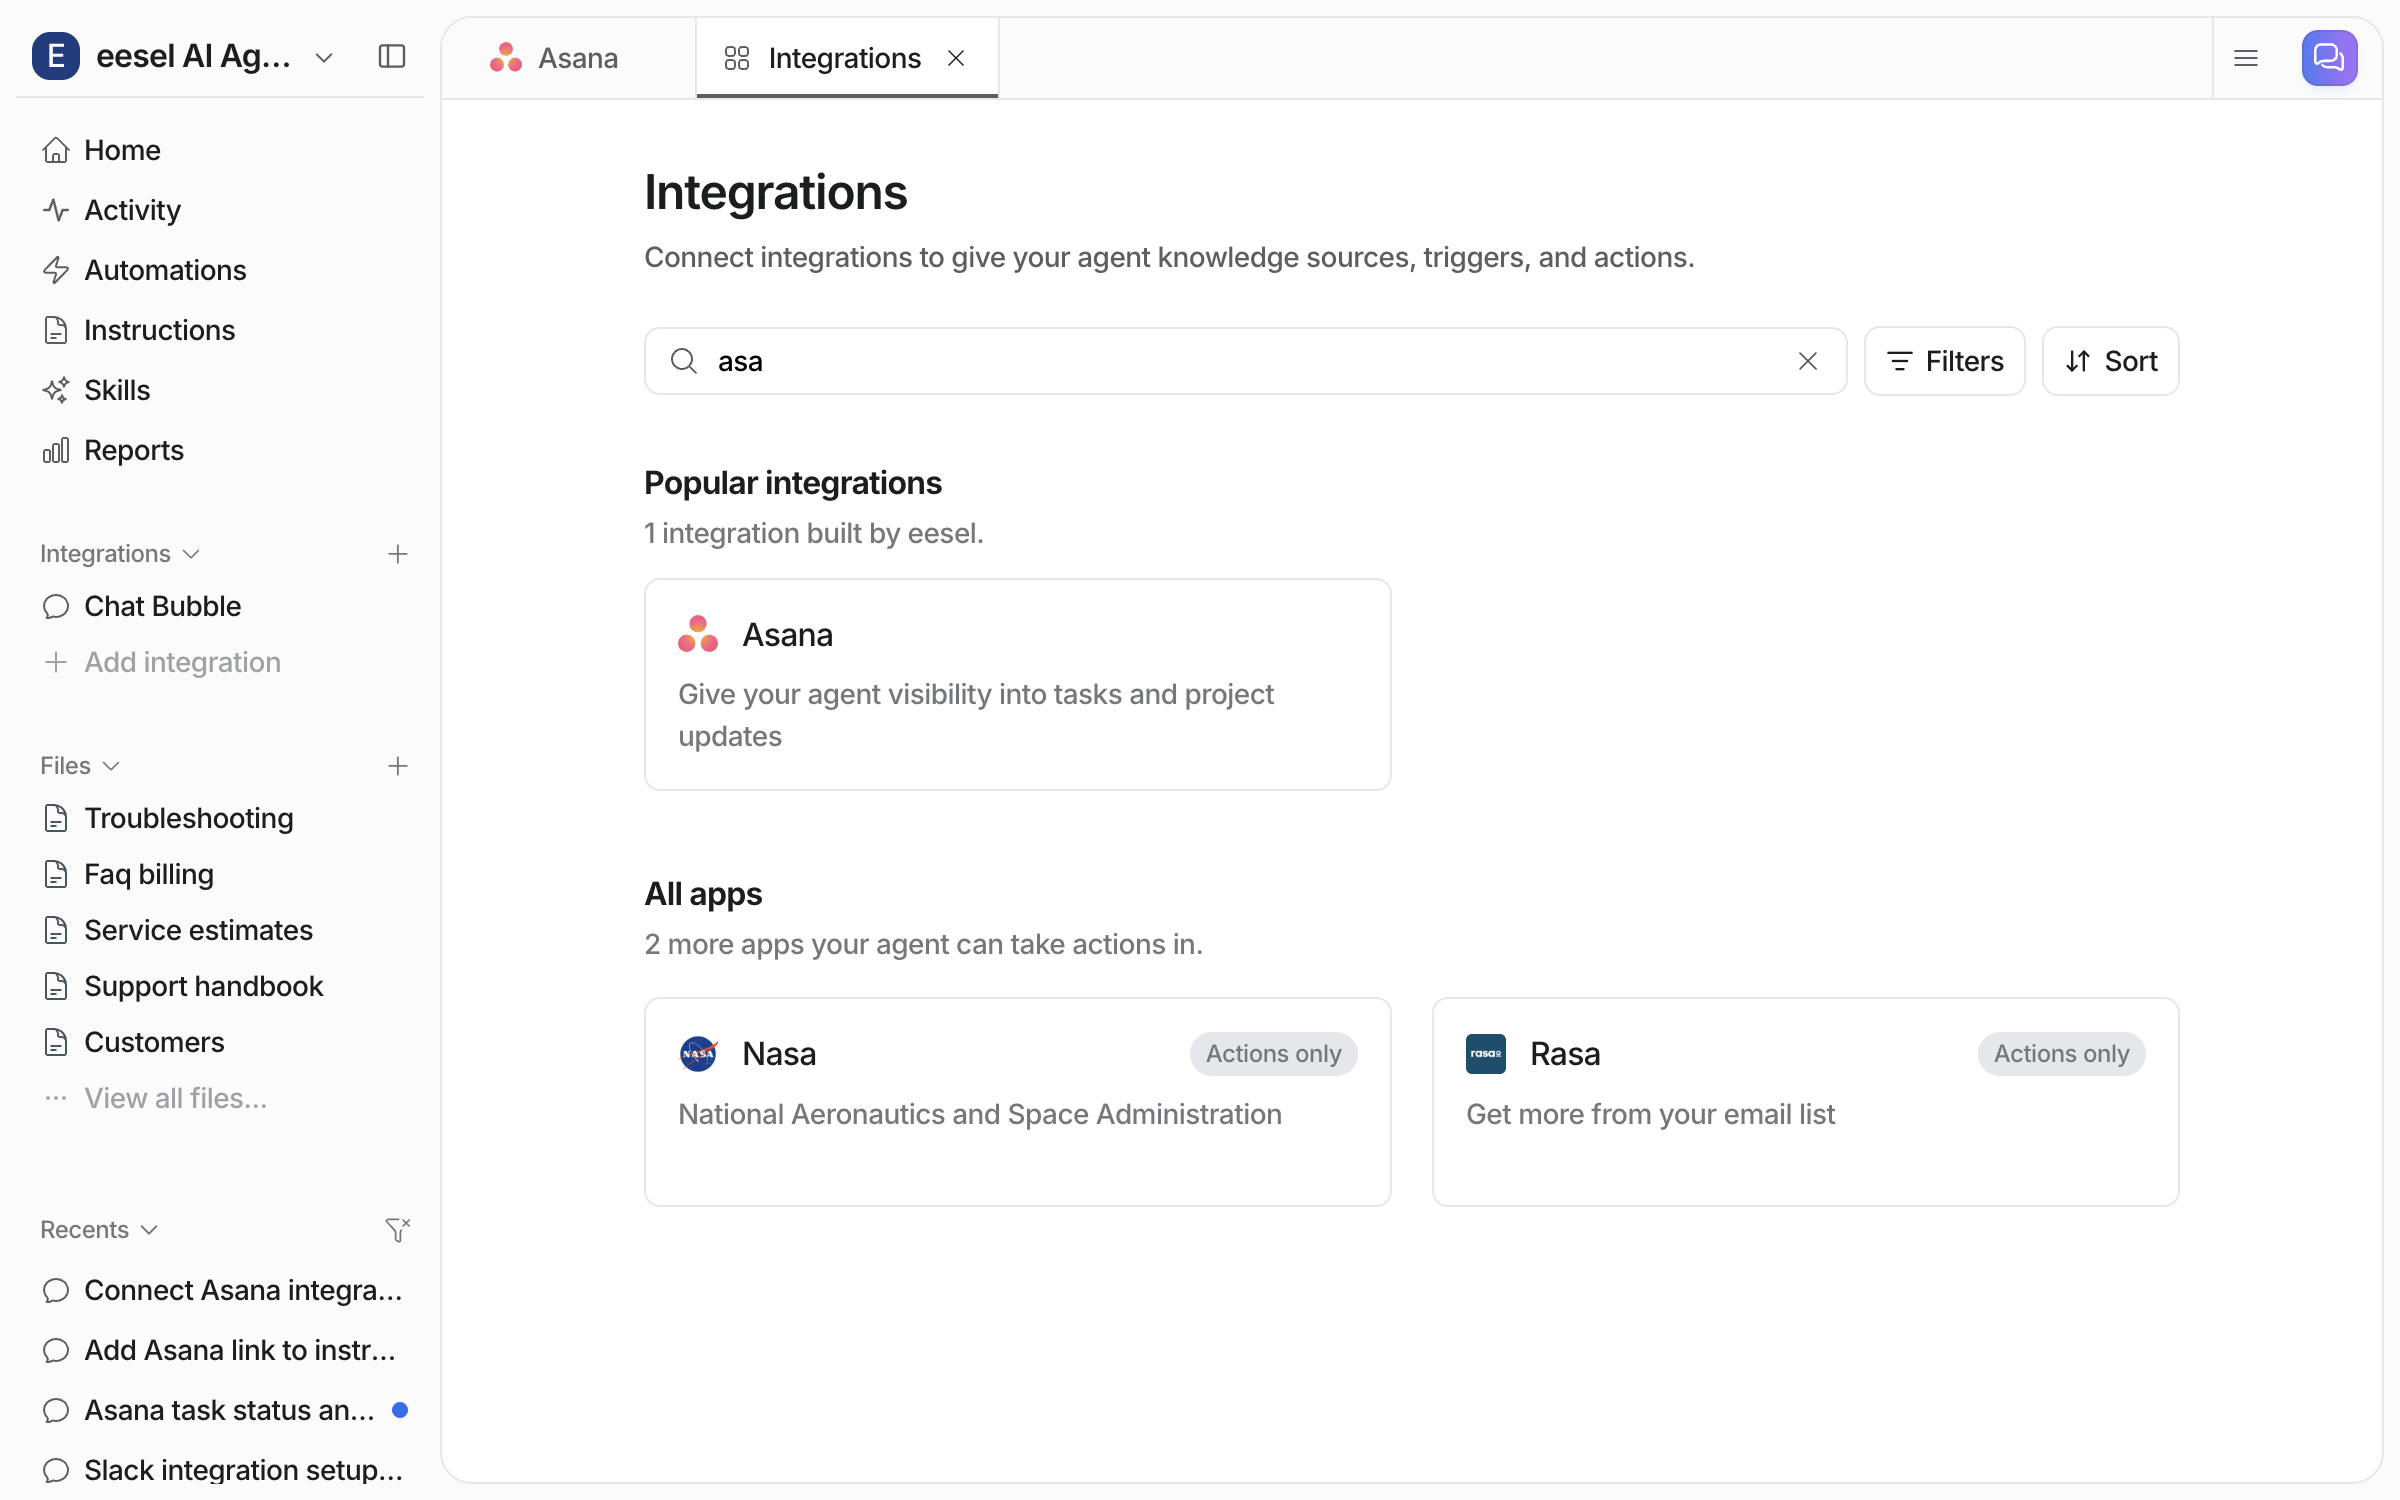This screenshot has width=2400, height=1500.
Task: Open the Activity page
Action: click(220, 210)
